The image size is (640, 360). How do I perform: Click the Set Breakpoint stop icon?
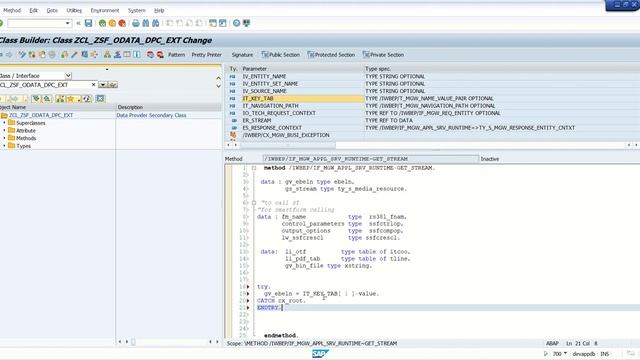click(151, 54)
